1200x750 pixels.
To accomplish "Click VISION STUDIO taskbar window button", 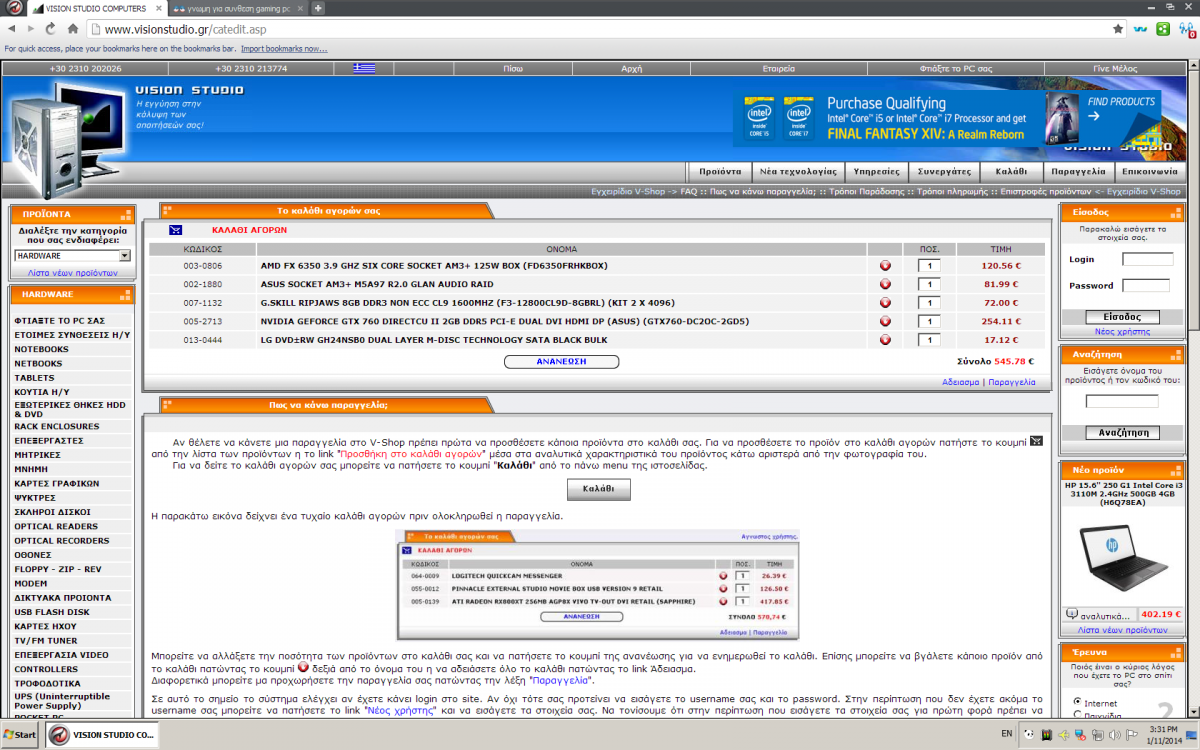I will (x=101, y=735).
